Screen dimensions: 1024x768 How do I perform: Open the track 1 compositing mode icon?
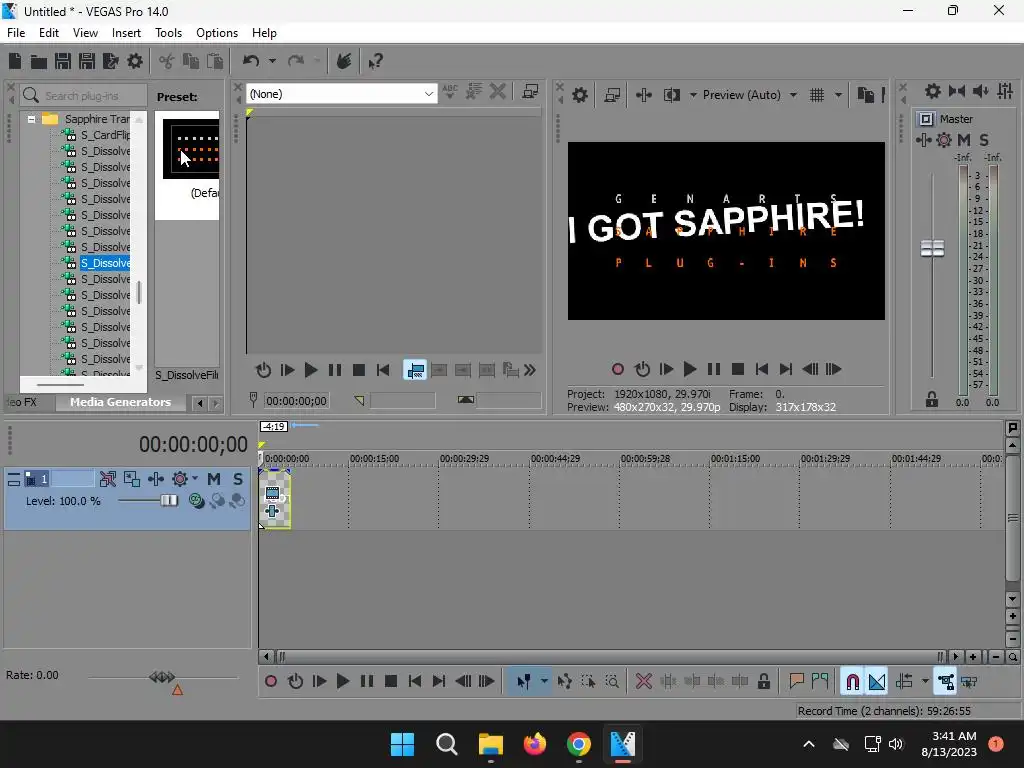(196, 500)
